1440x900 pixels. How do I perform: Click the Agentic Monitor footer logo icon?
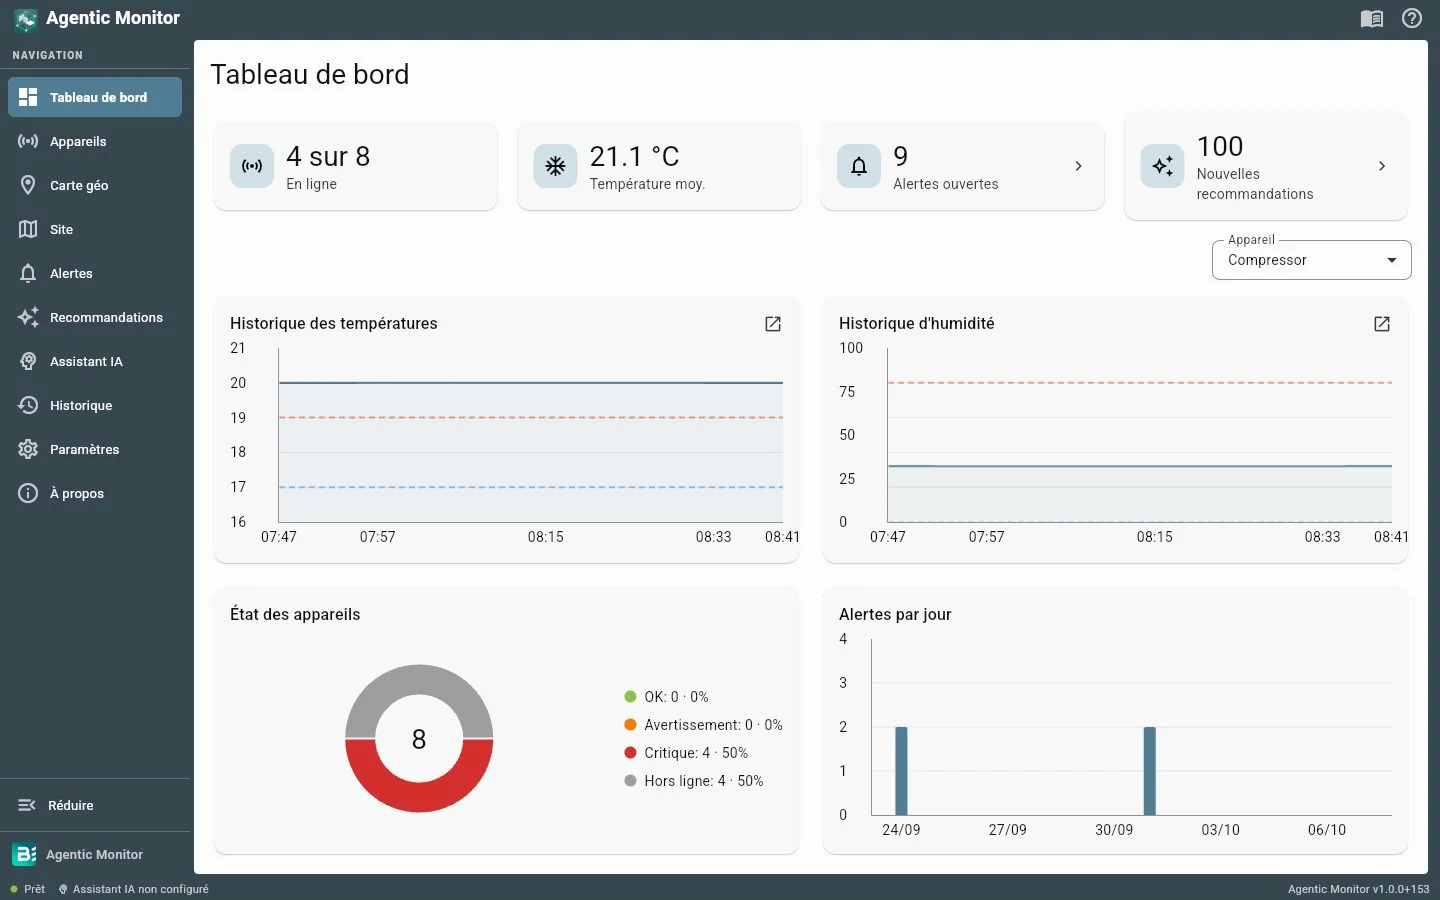pyautogui.click(x=24, y=854)
